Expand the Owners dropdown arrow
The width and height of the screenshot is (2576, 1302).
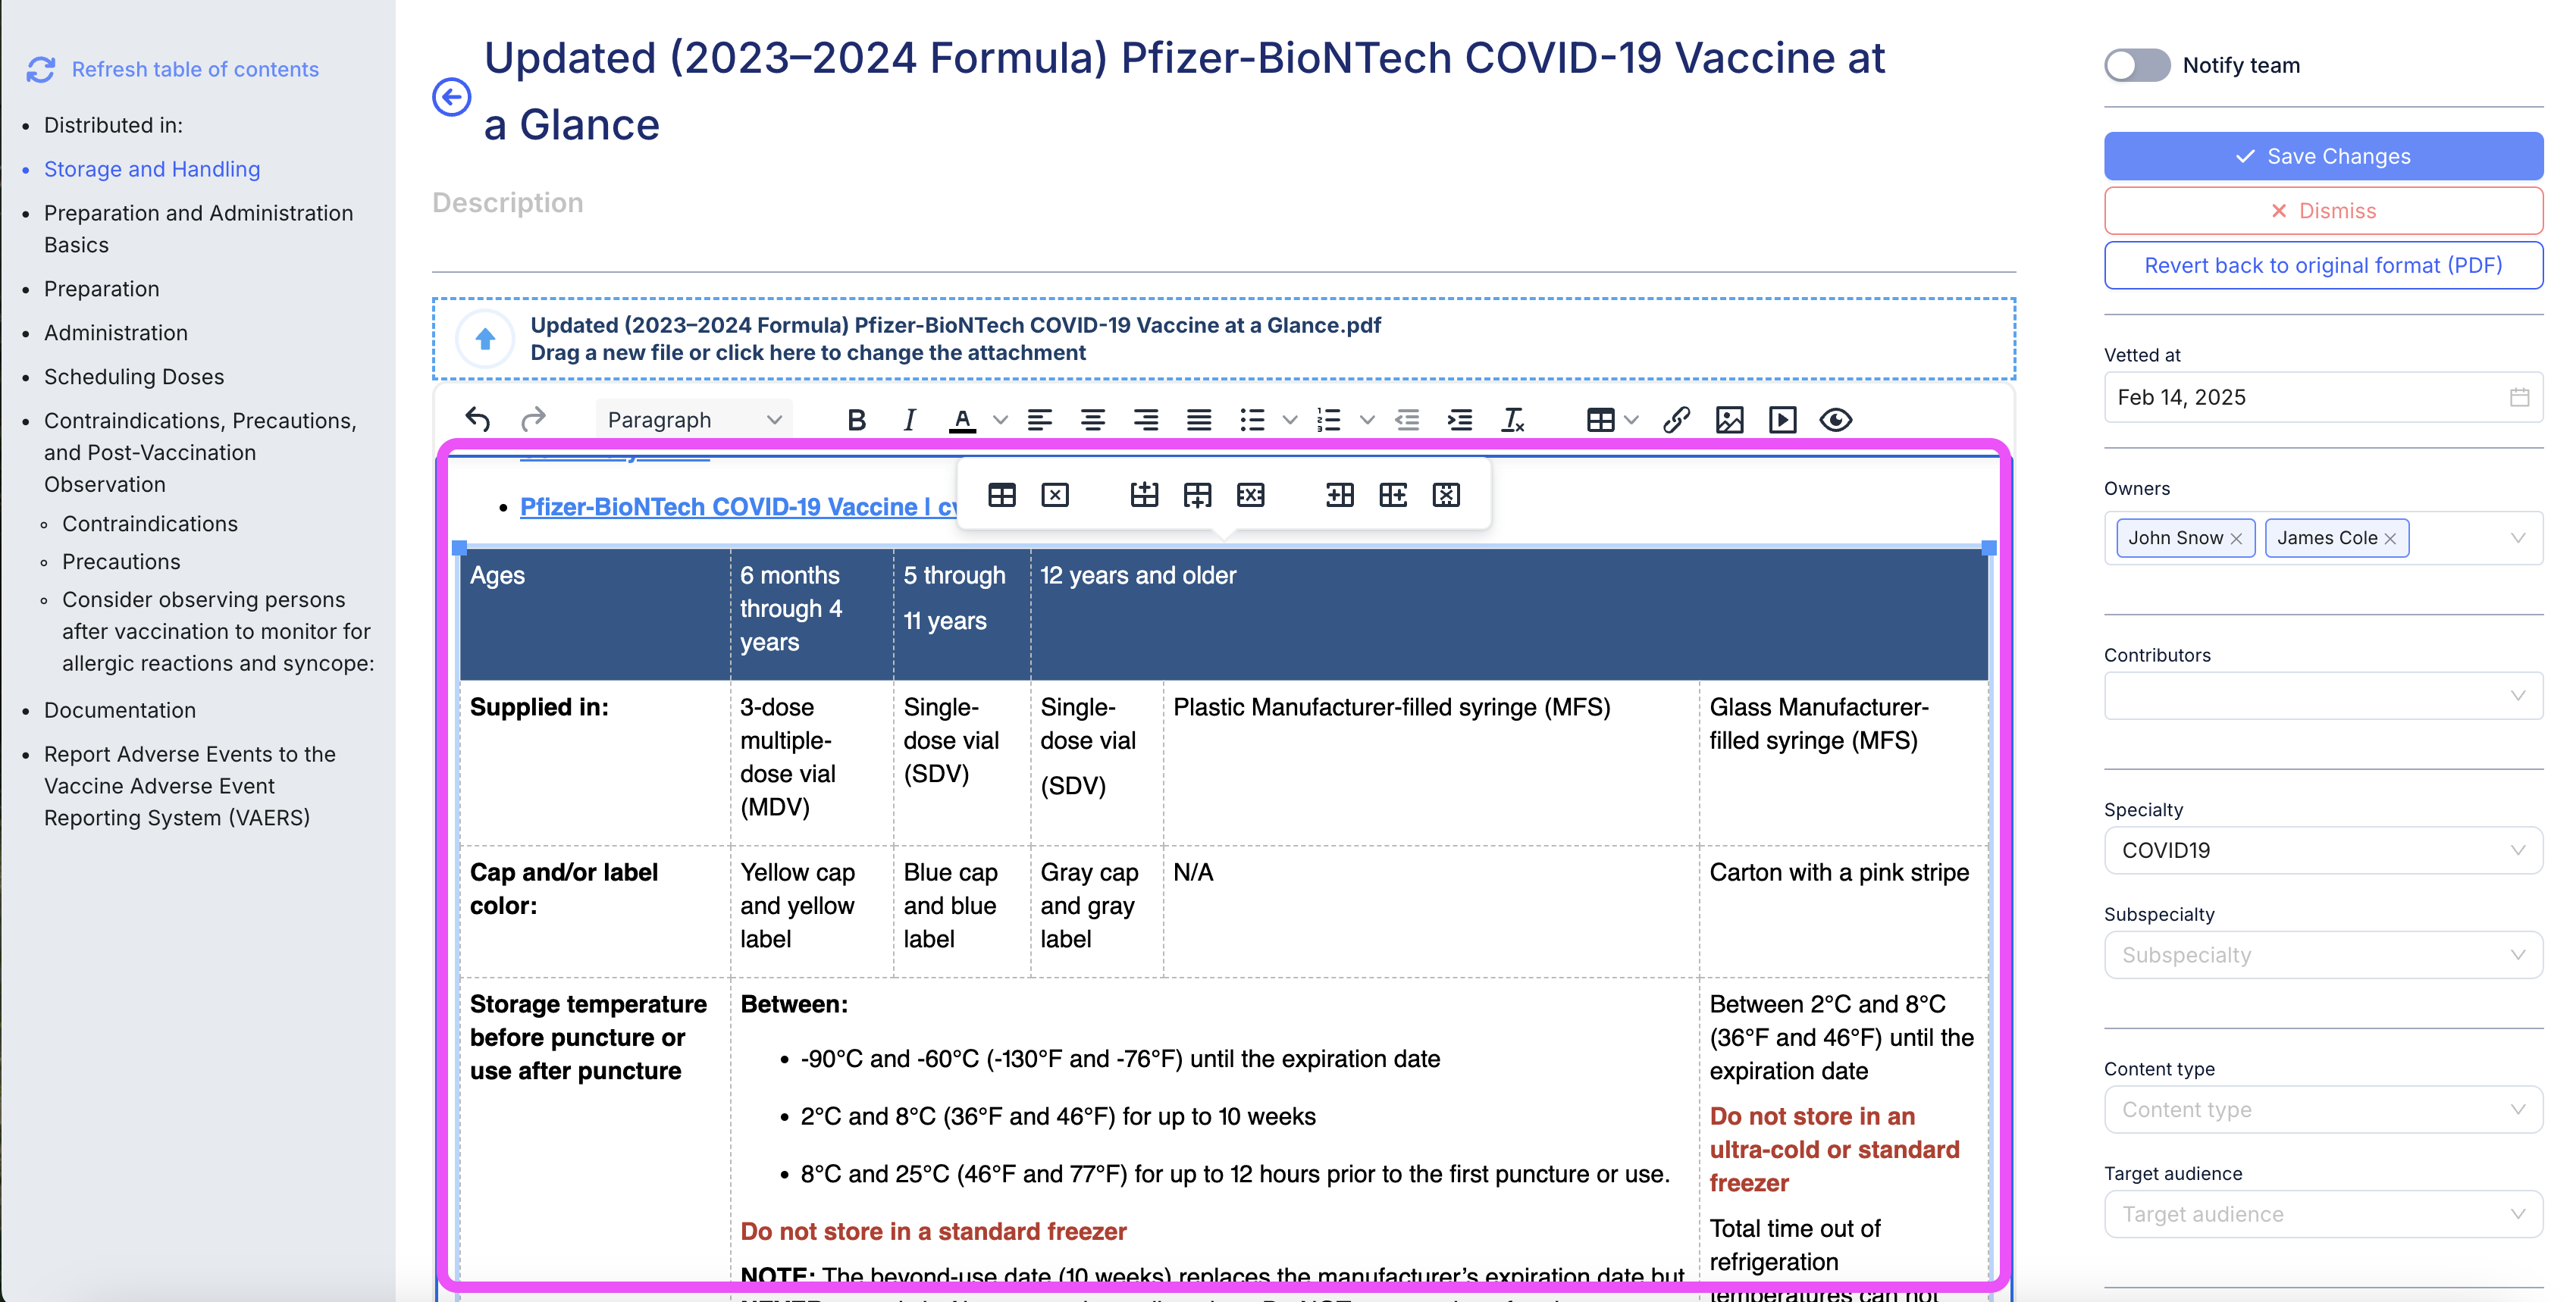(2518, 538)
